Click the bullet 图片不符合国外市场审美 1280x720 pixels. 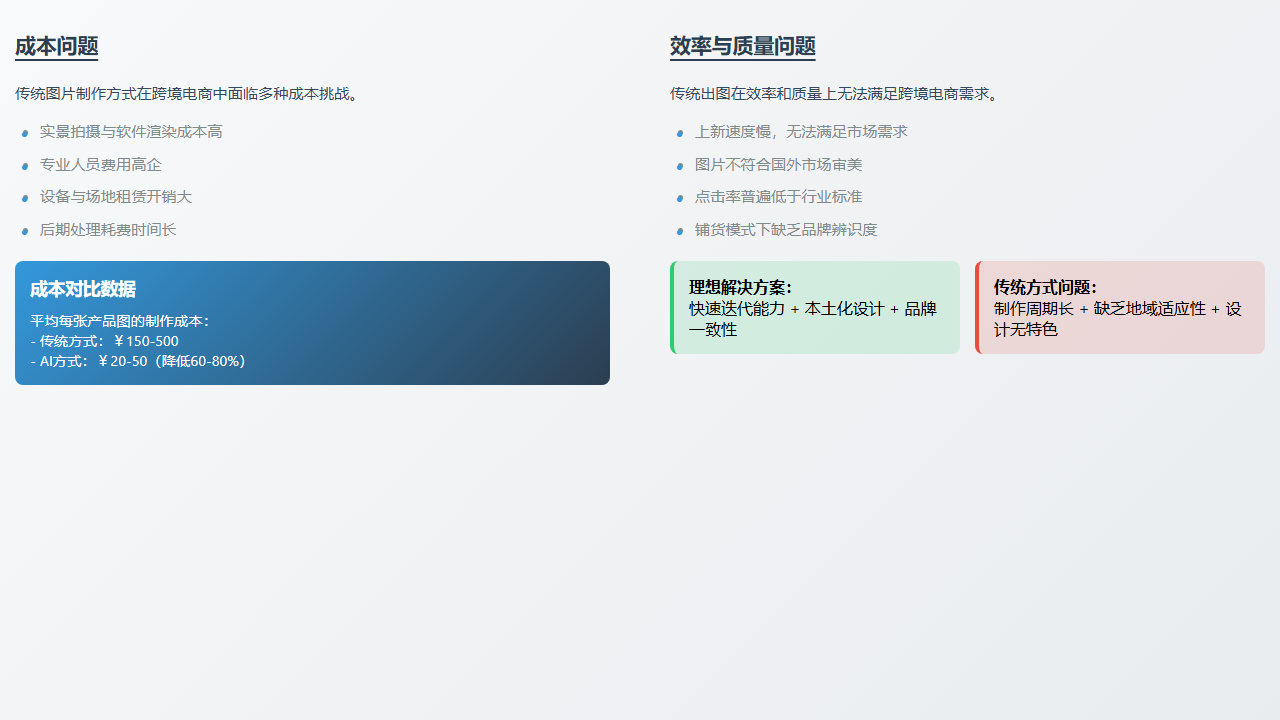pos(778,165)
